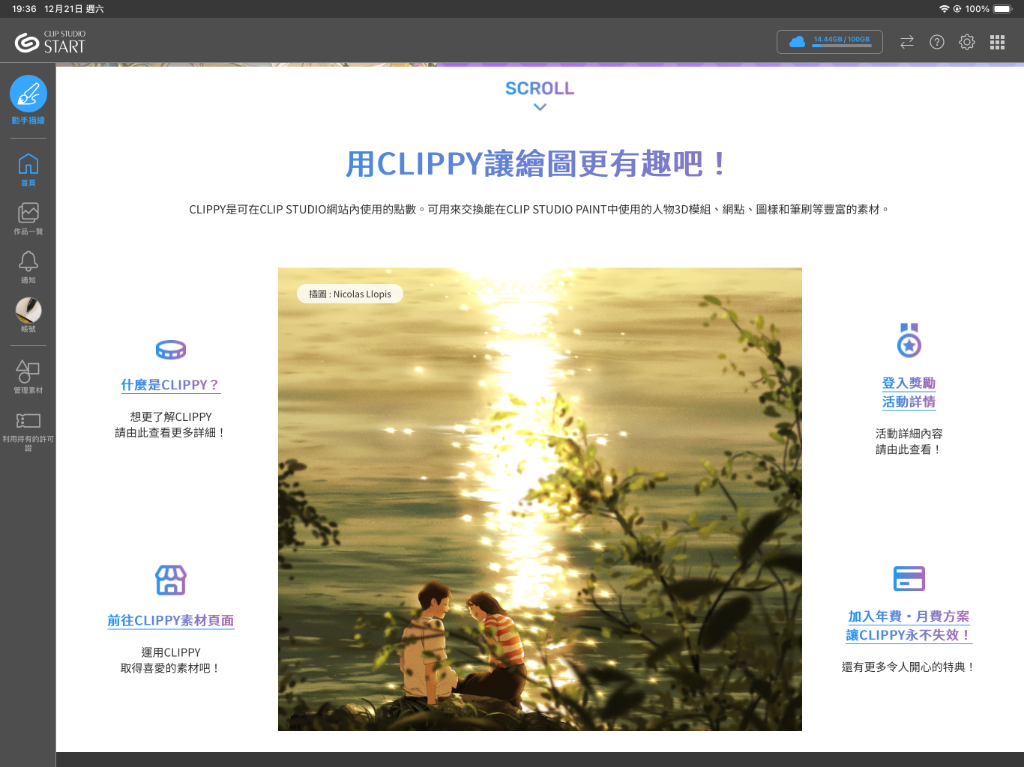Click the text 取得喜愛的素材吧！

coord(170,668)
